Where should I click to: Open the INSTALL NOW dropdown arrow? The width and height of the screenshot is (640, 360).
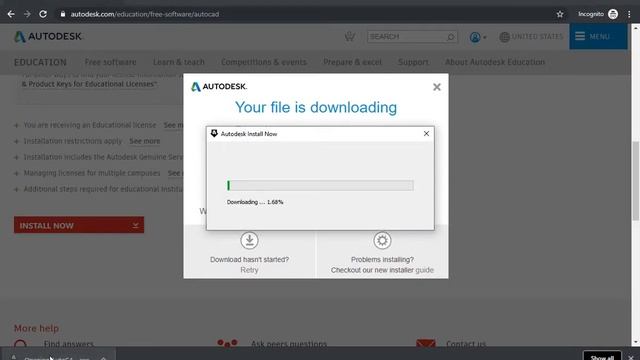[x=136, y=225]
